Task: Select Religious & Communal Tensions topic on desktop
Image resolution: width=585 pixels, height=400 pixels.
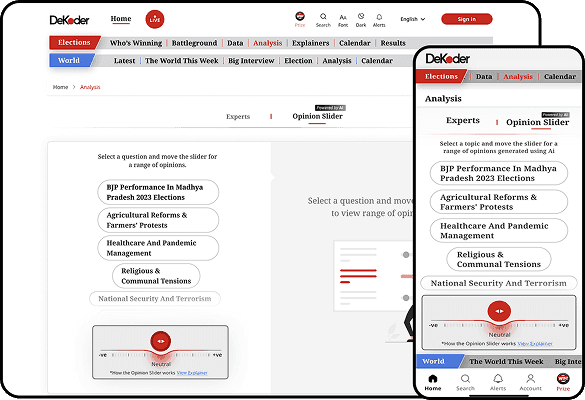Action: pos(156,276)
